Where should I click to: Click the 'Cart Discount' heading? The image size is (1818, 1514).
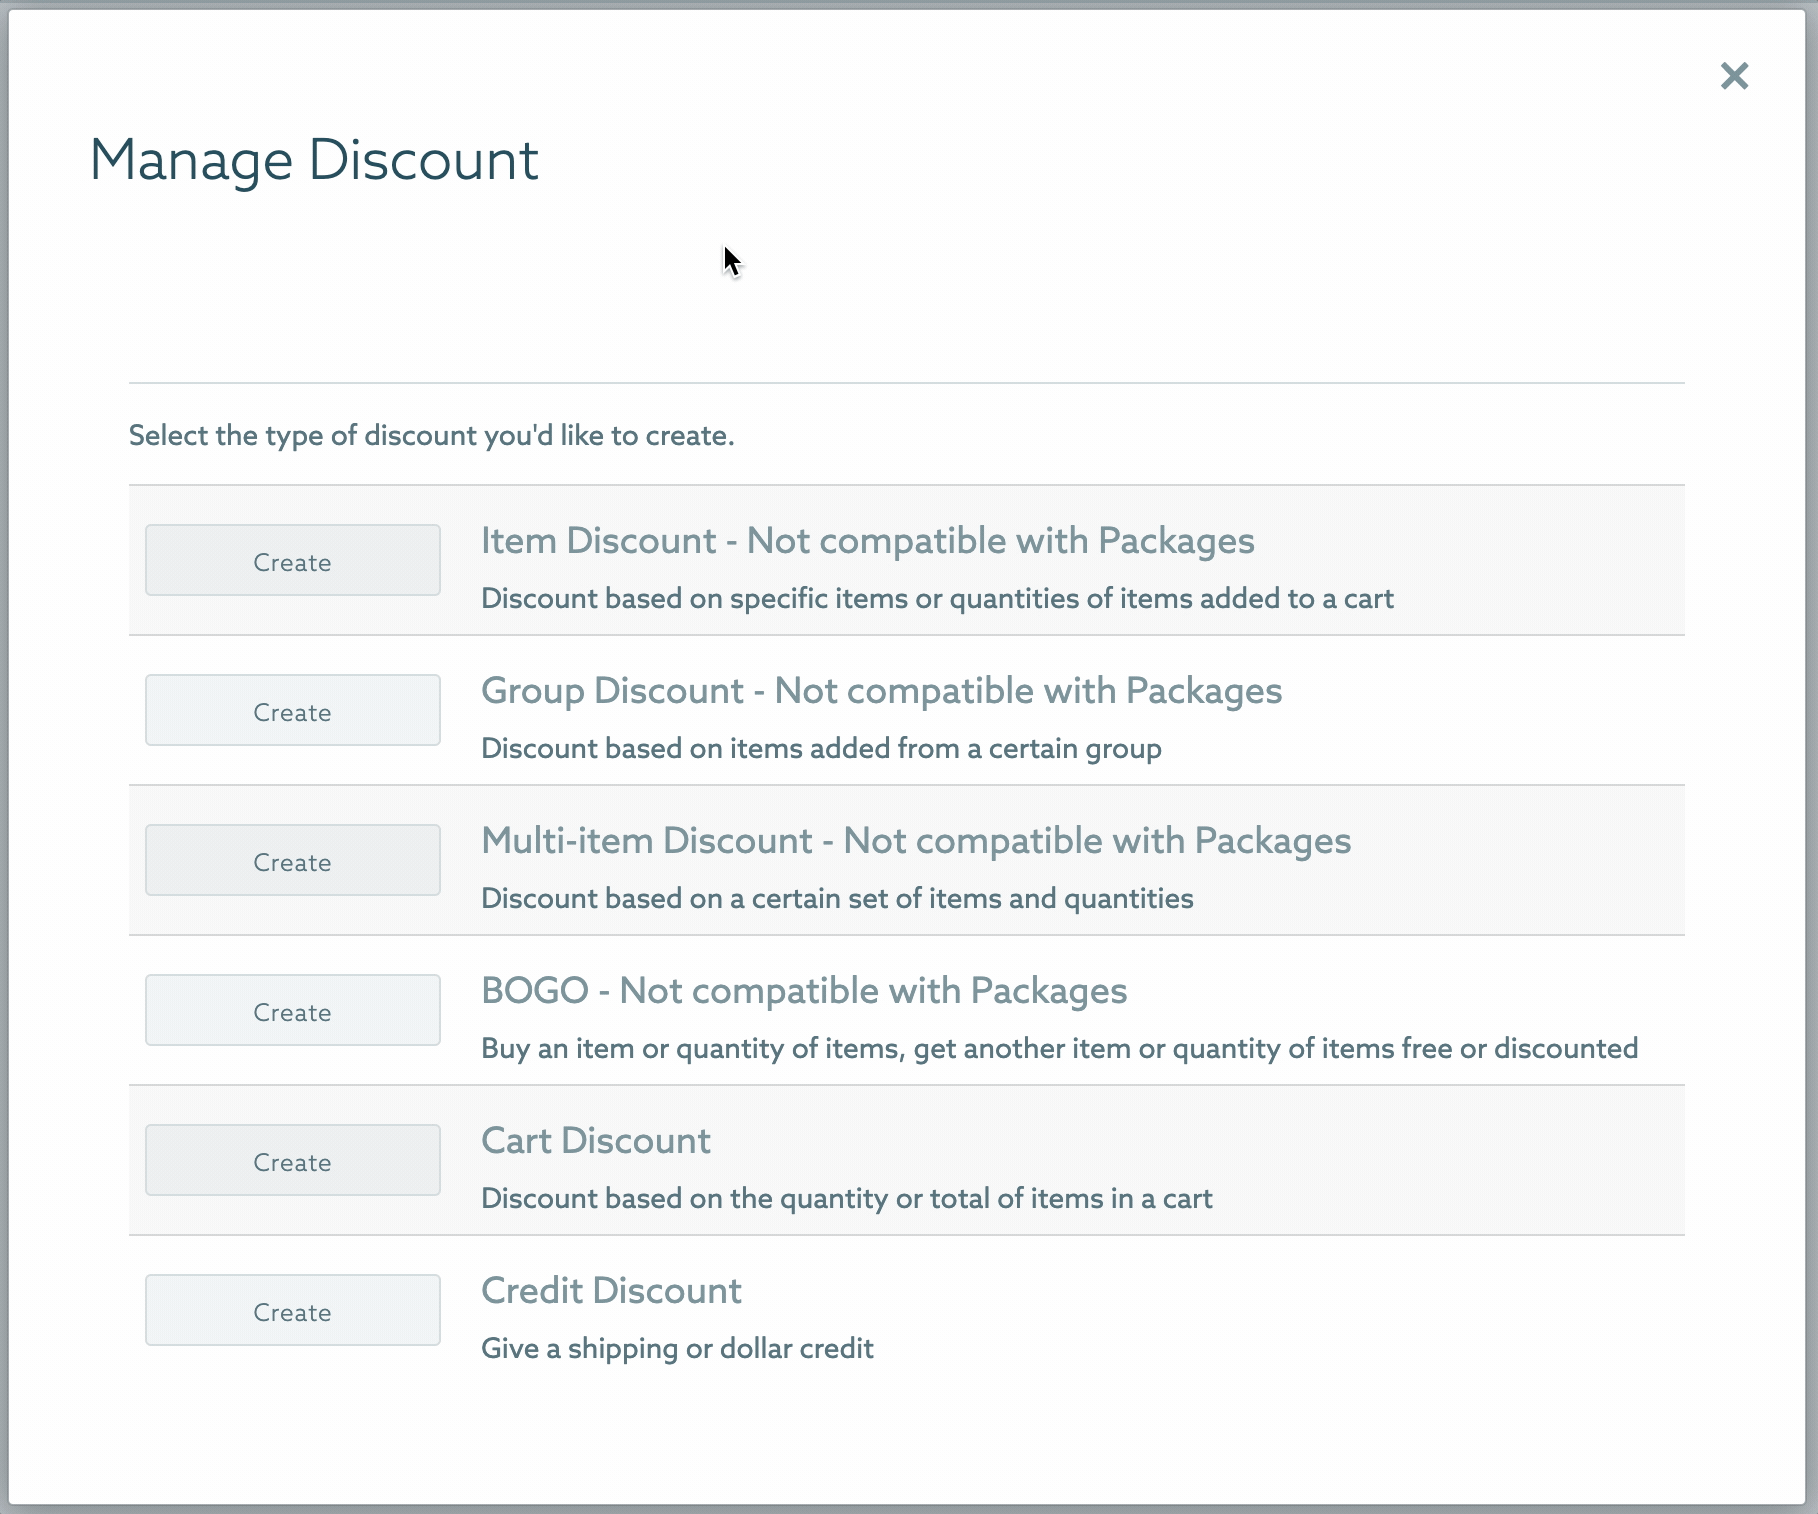(596, 1141)
